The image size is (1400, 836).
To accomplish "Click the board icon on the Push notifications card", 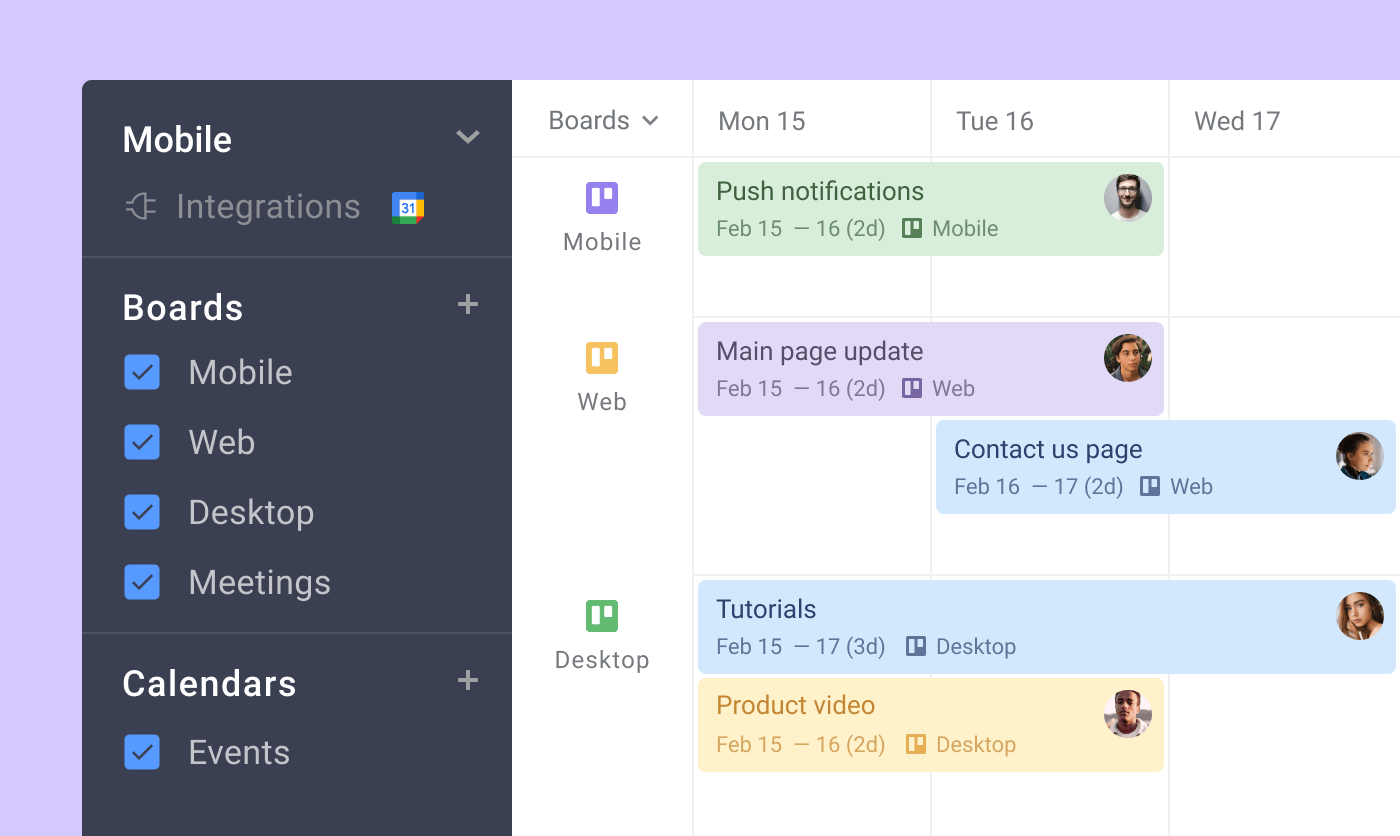I will coord(911,228).
